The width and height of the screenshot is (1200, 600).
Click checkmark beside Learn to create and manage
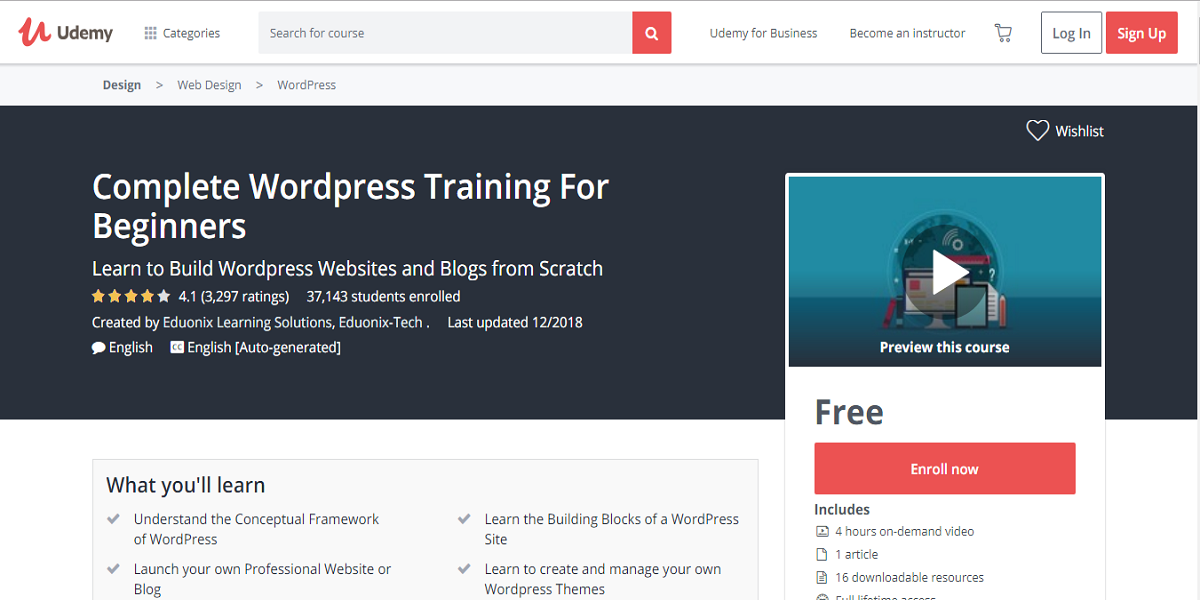pos(464,569)
